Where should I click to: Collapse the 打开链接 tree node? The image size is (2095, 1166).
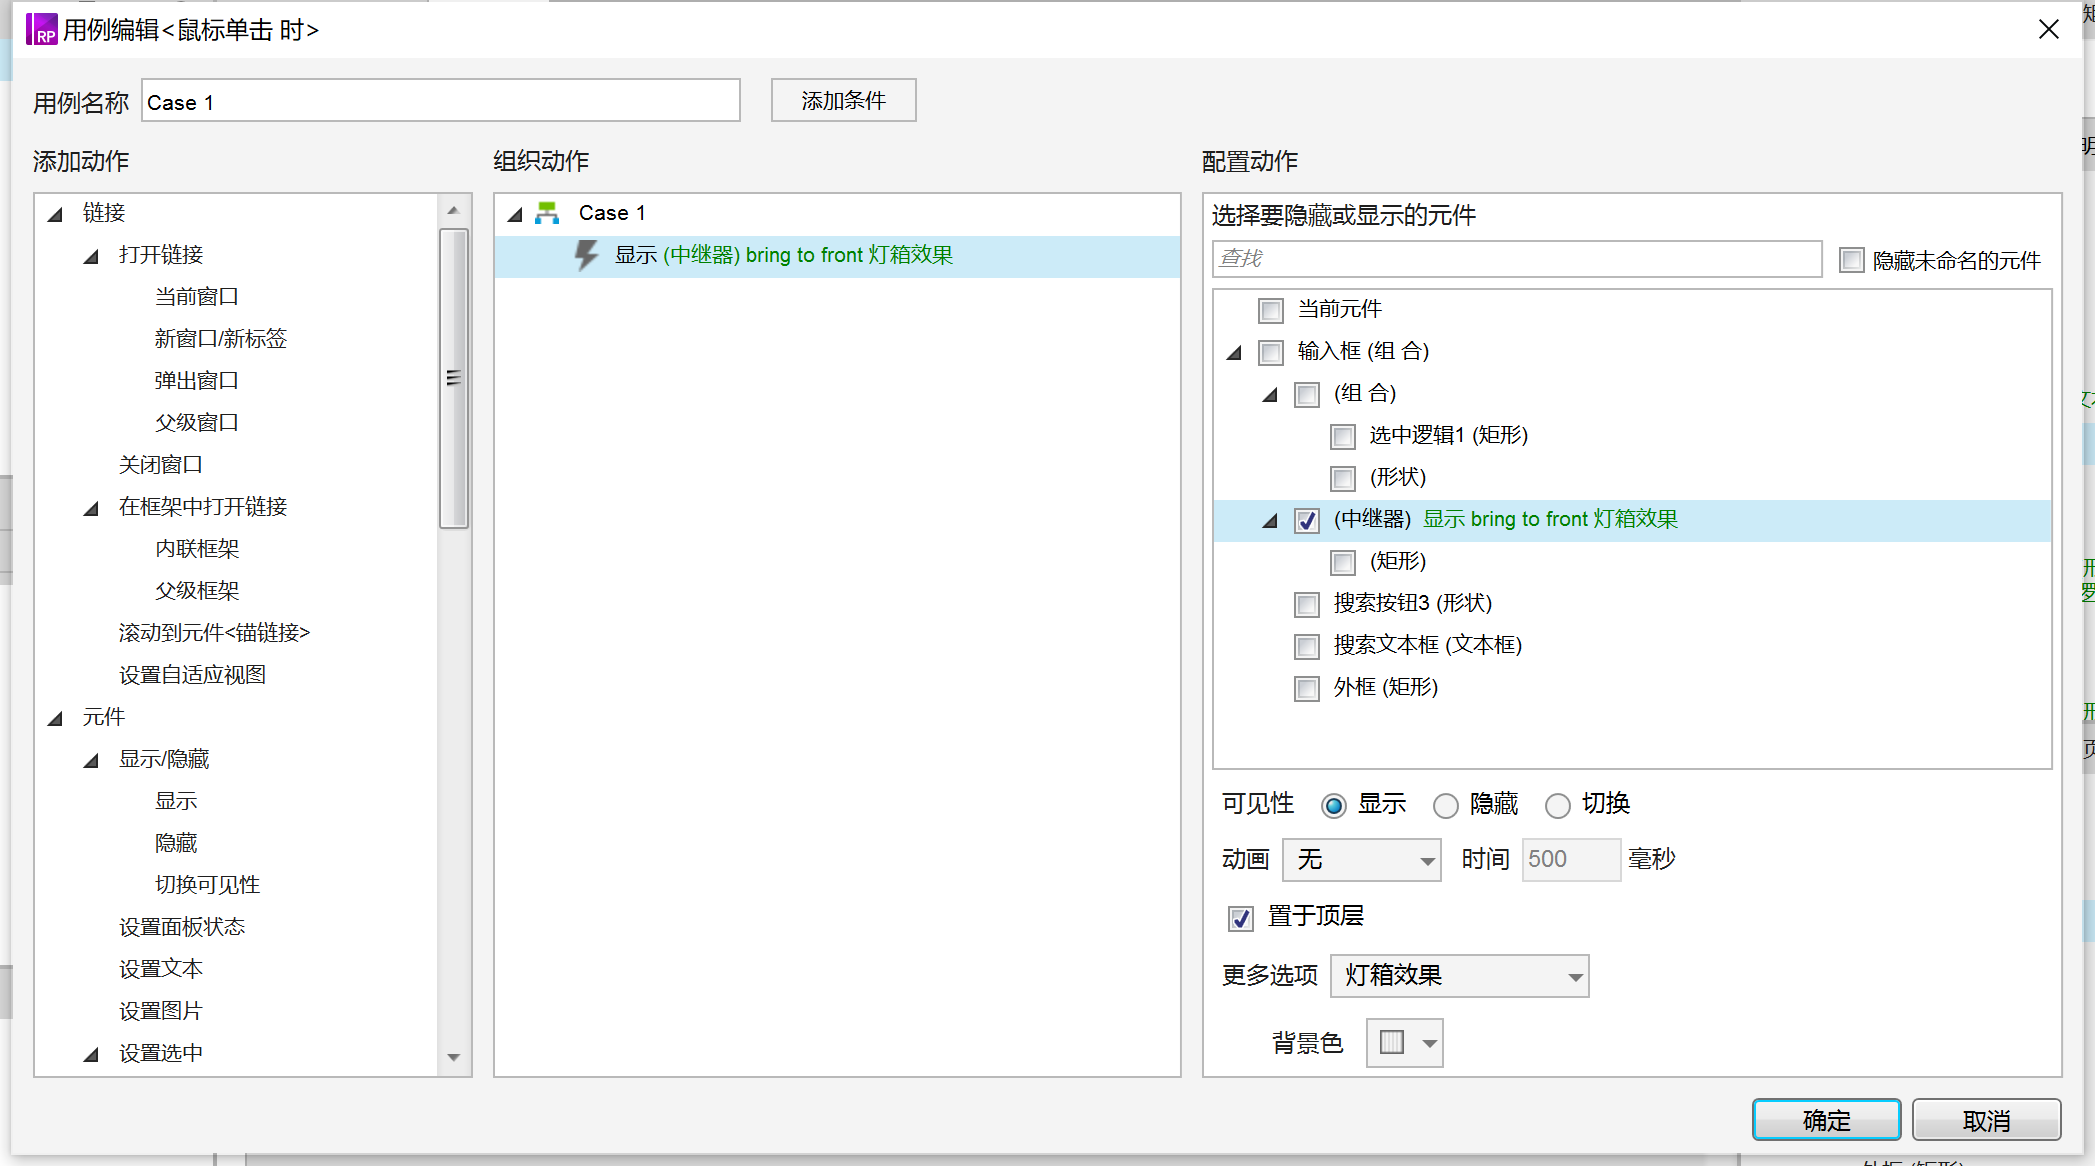(x=92, y=256)
